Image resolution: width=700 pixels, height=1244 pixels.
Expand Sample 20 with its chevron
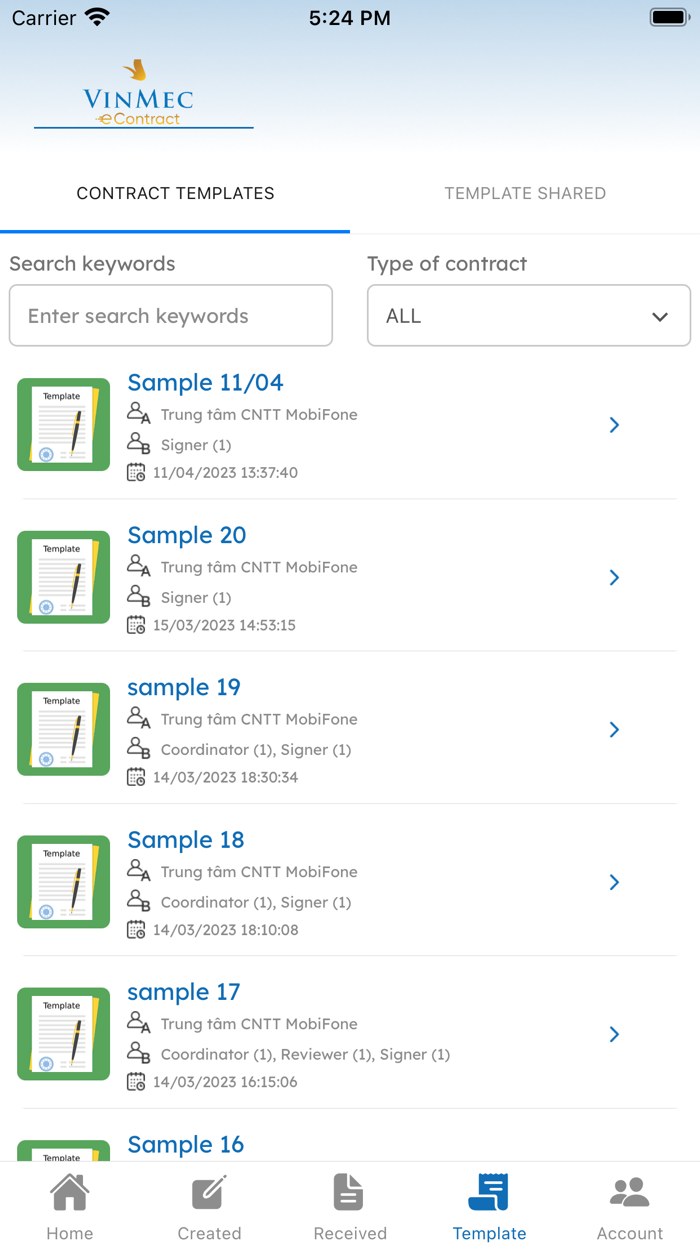[x=614, y=577]
